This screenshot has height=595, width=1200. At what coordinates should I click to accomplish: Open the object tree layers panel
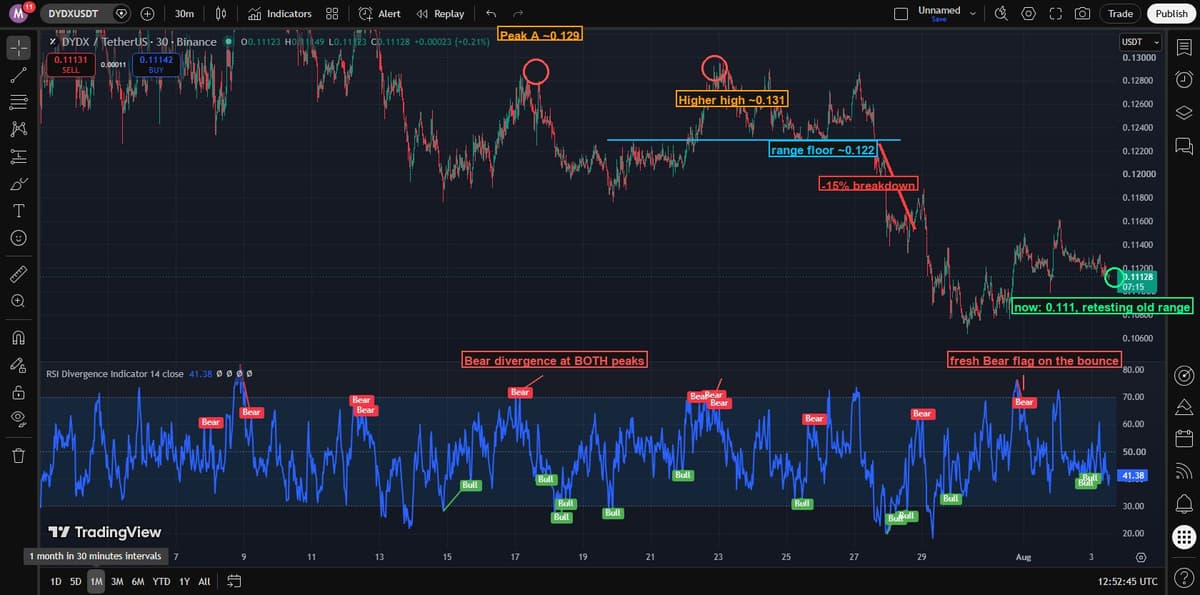point(1183,112)
